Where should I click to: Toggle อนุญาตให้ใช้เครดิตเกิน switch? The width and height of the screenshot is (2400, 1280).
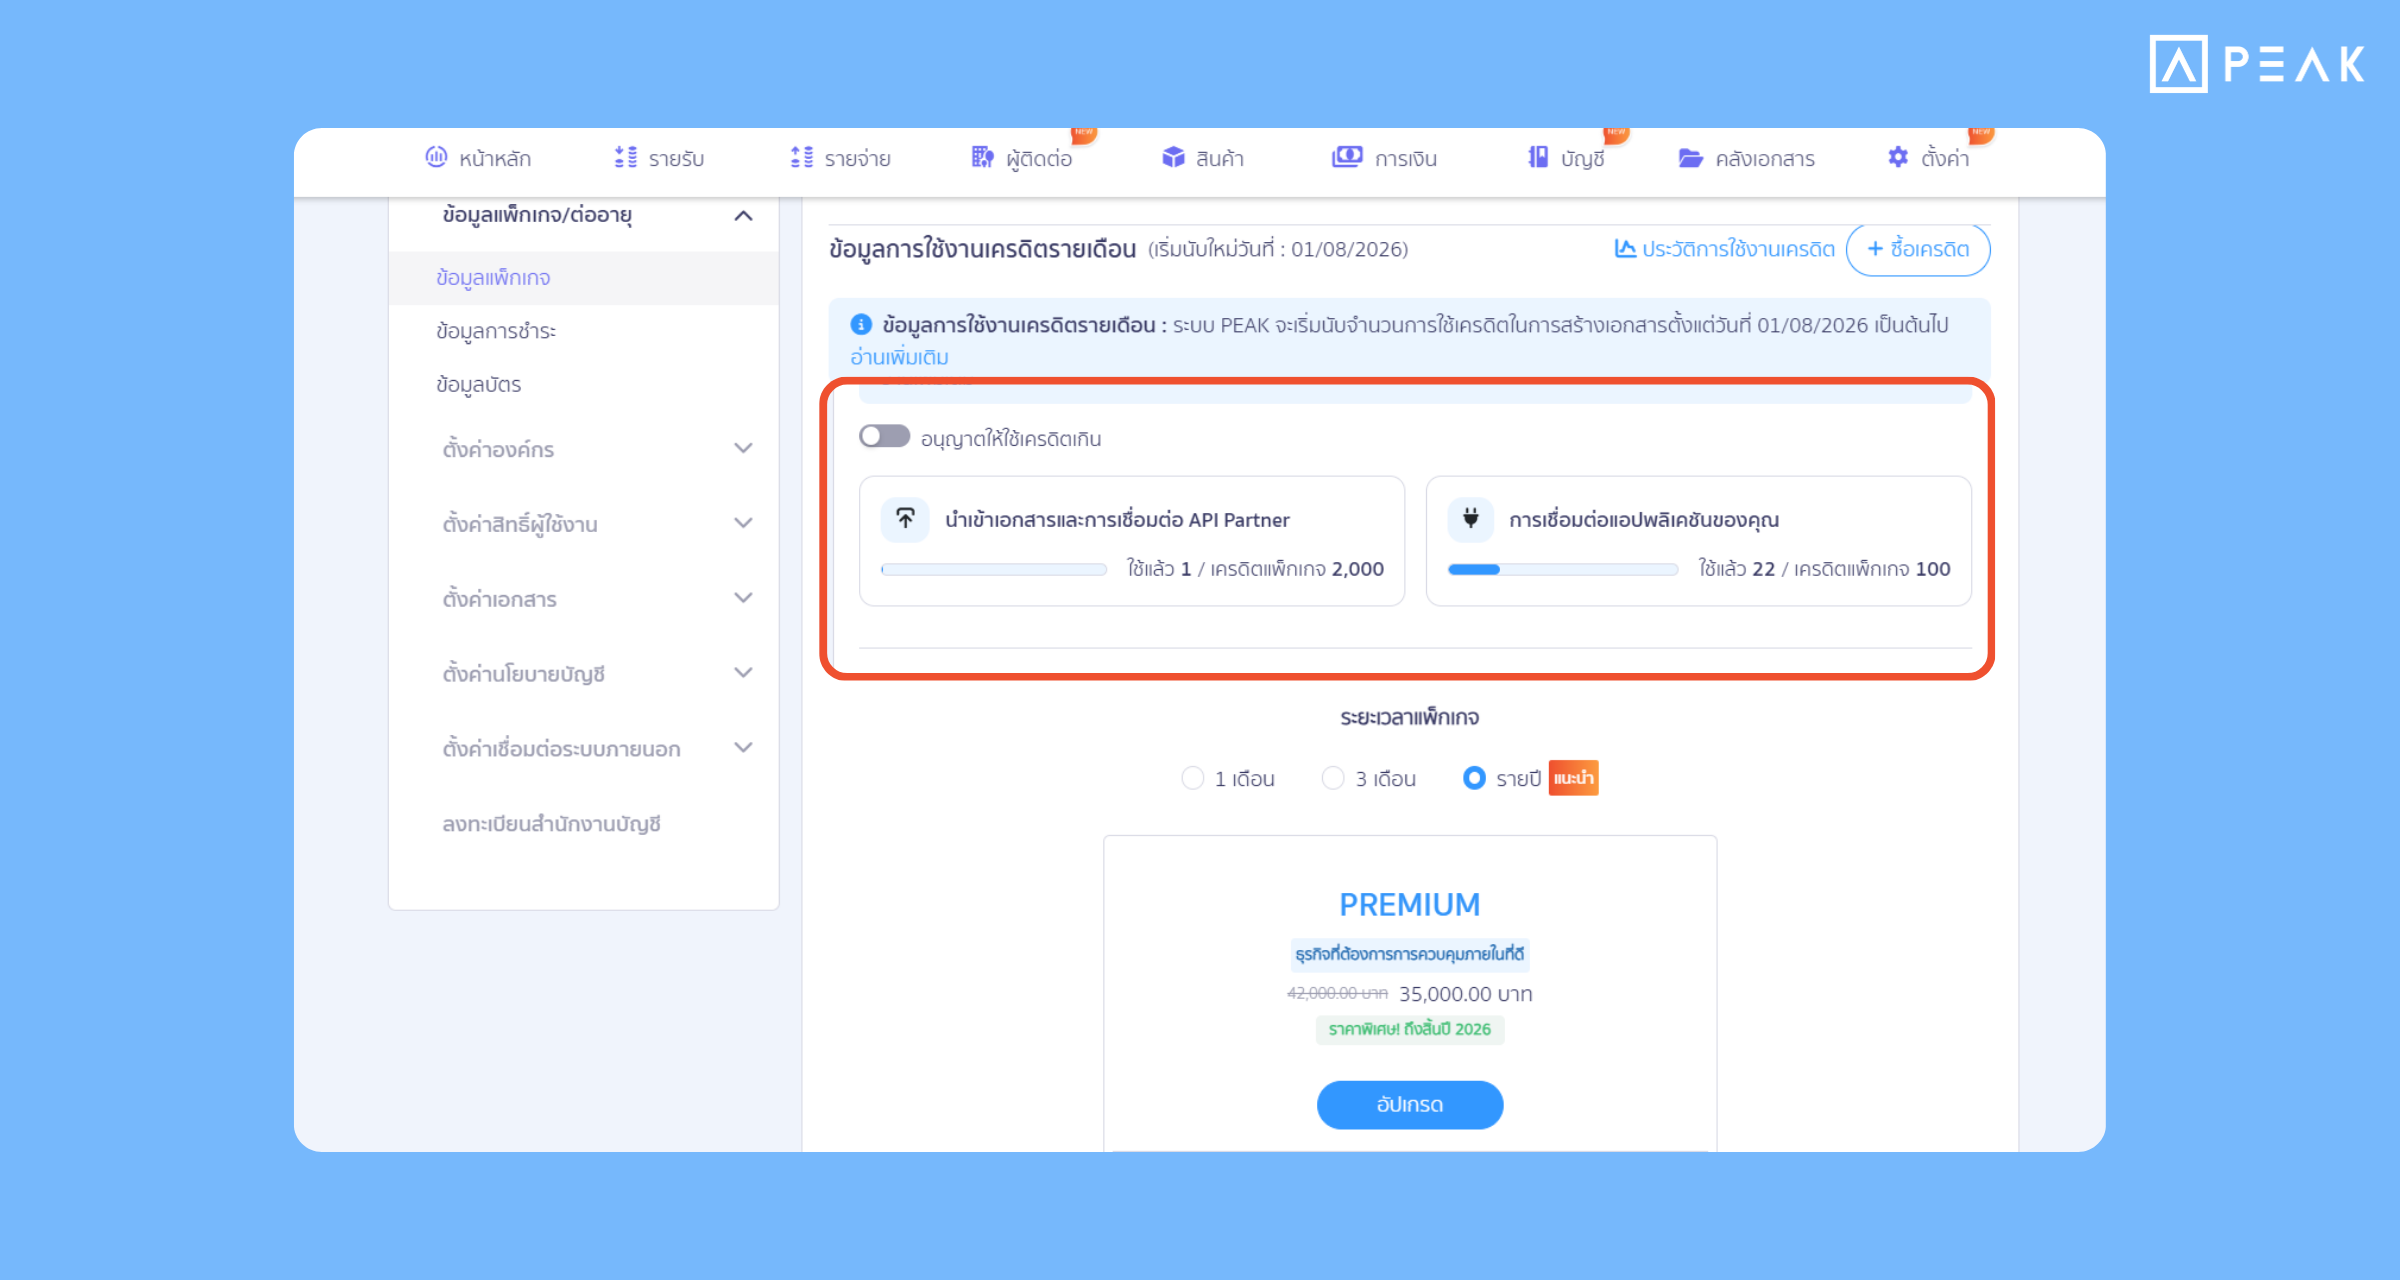tap(884, 437)
